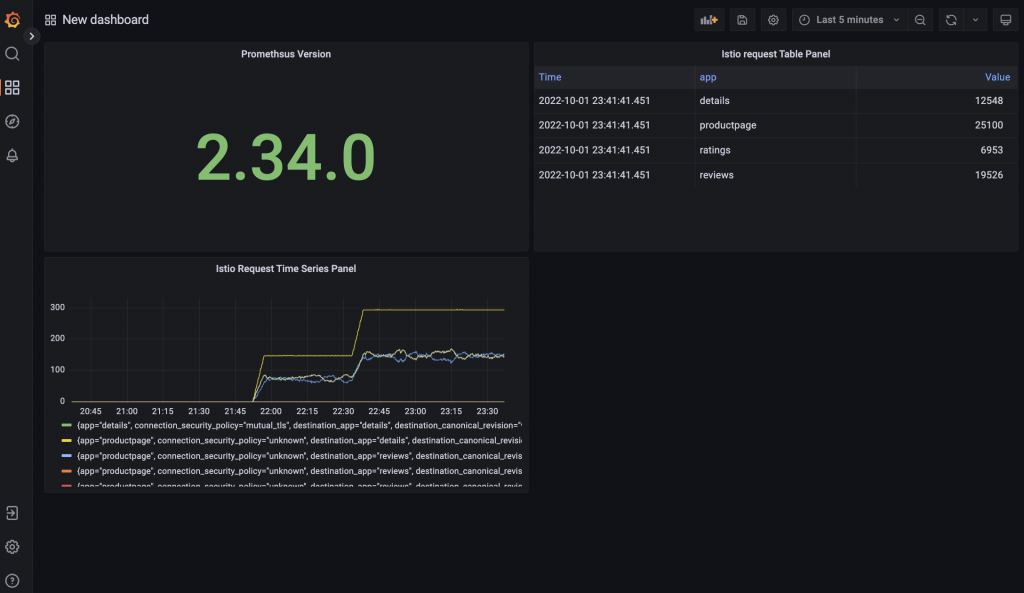Open dashboard settings gear in the top bar
This screenshot has height=593, width=1024.
773,20
